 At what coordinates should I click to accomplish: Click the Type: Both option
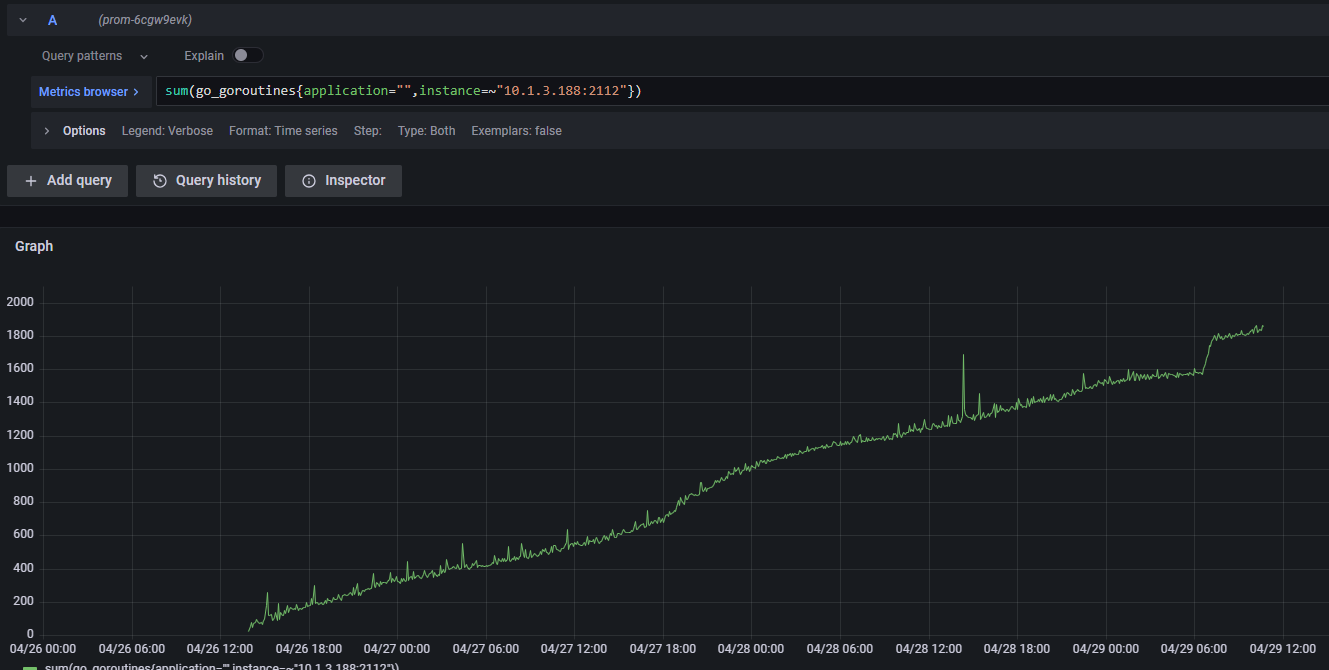click(x=426, y=131)
